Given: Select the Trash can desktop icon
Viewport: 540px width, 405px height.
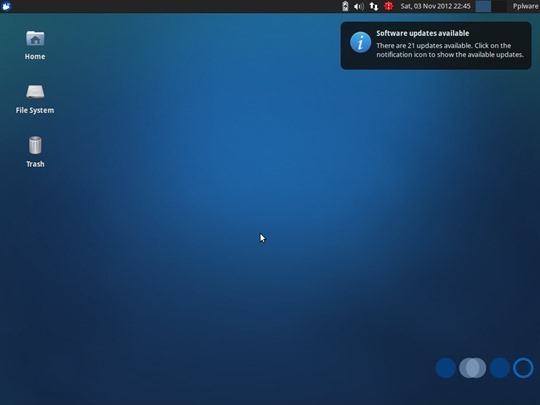Looking at the screenshot, I should [35, 145].
